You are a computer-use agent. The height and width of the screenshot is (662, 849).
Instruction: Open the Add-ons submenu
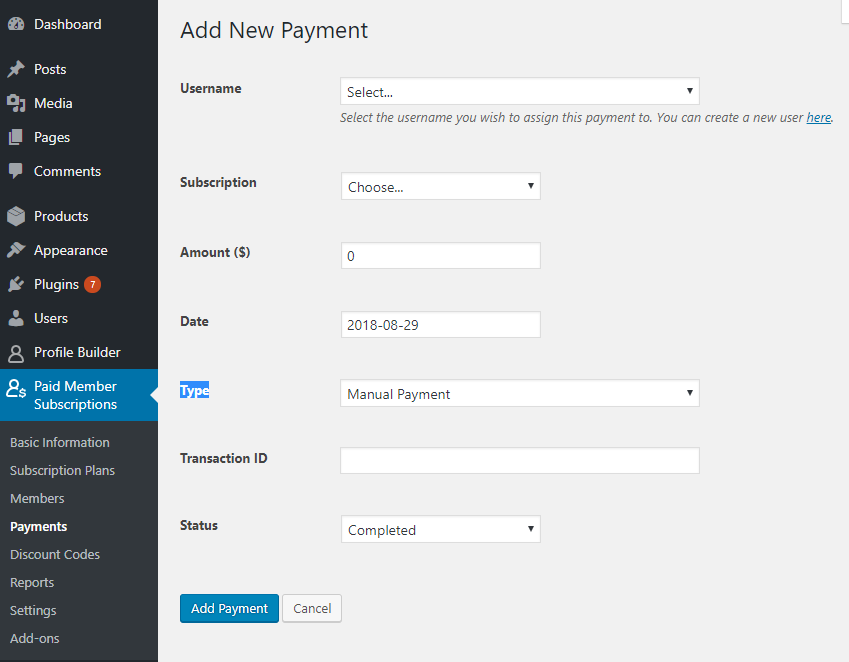[x=35, y=638]
